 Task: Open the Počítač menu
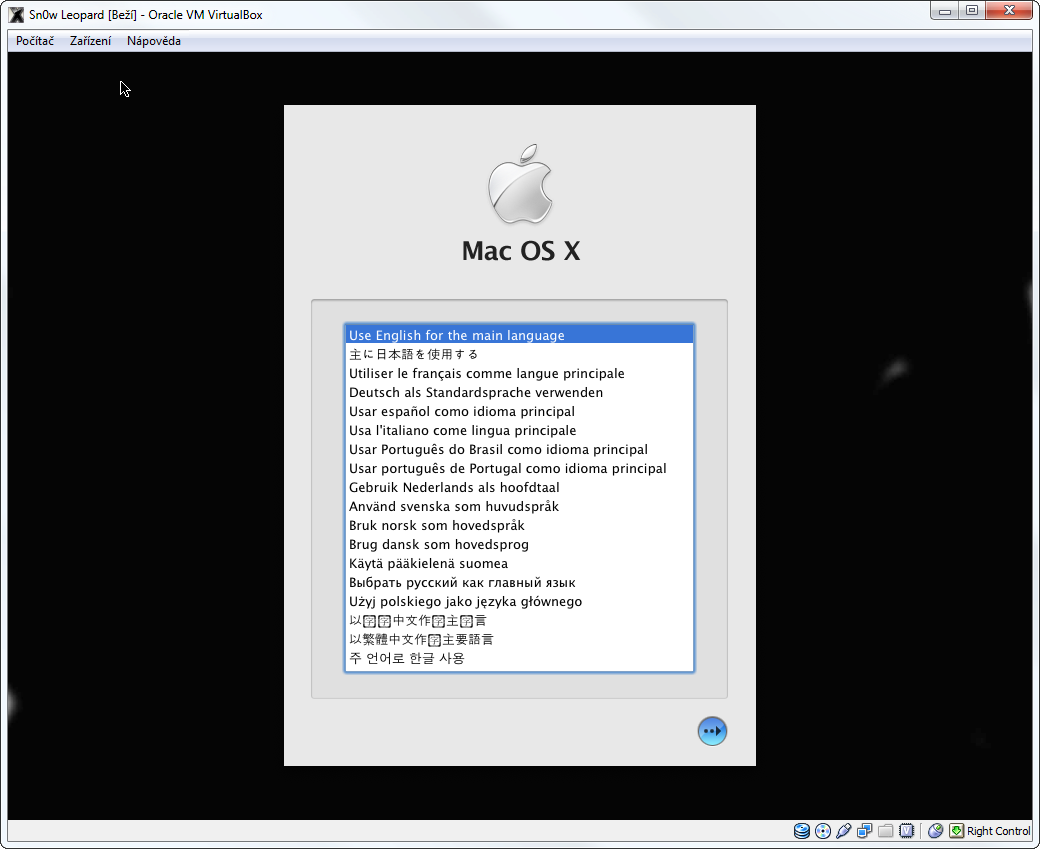pos(34,41)
